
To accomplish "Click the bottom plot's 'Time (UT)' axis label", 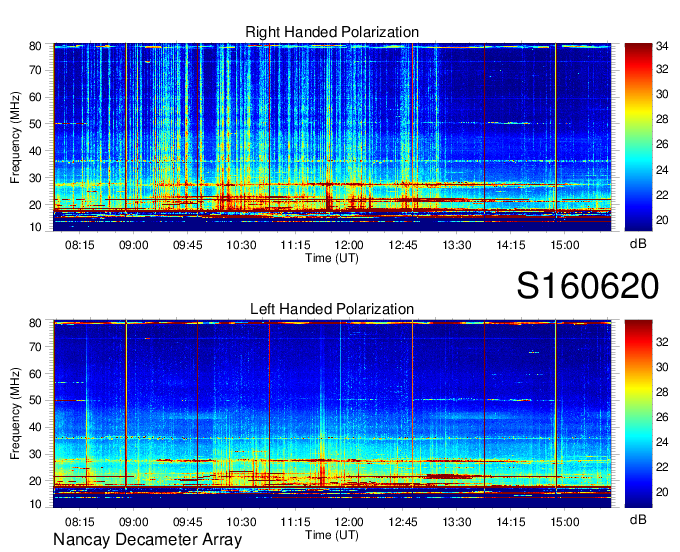I will pyautogui.click(x=332, y=536).
